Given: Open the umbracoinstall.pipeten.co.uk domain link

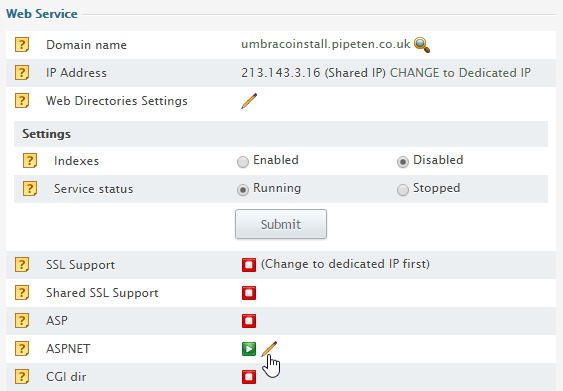Looking at the screenshot, I should click(x=326, y=44).
